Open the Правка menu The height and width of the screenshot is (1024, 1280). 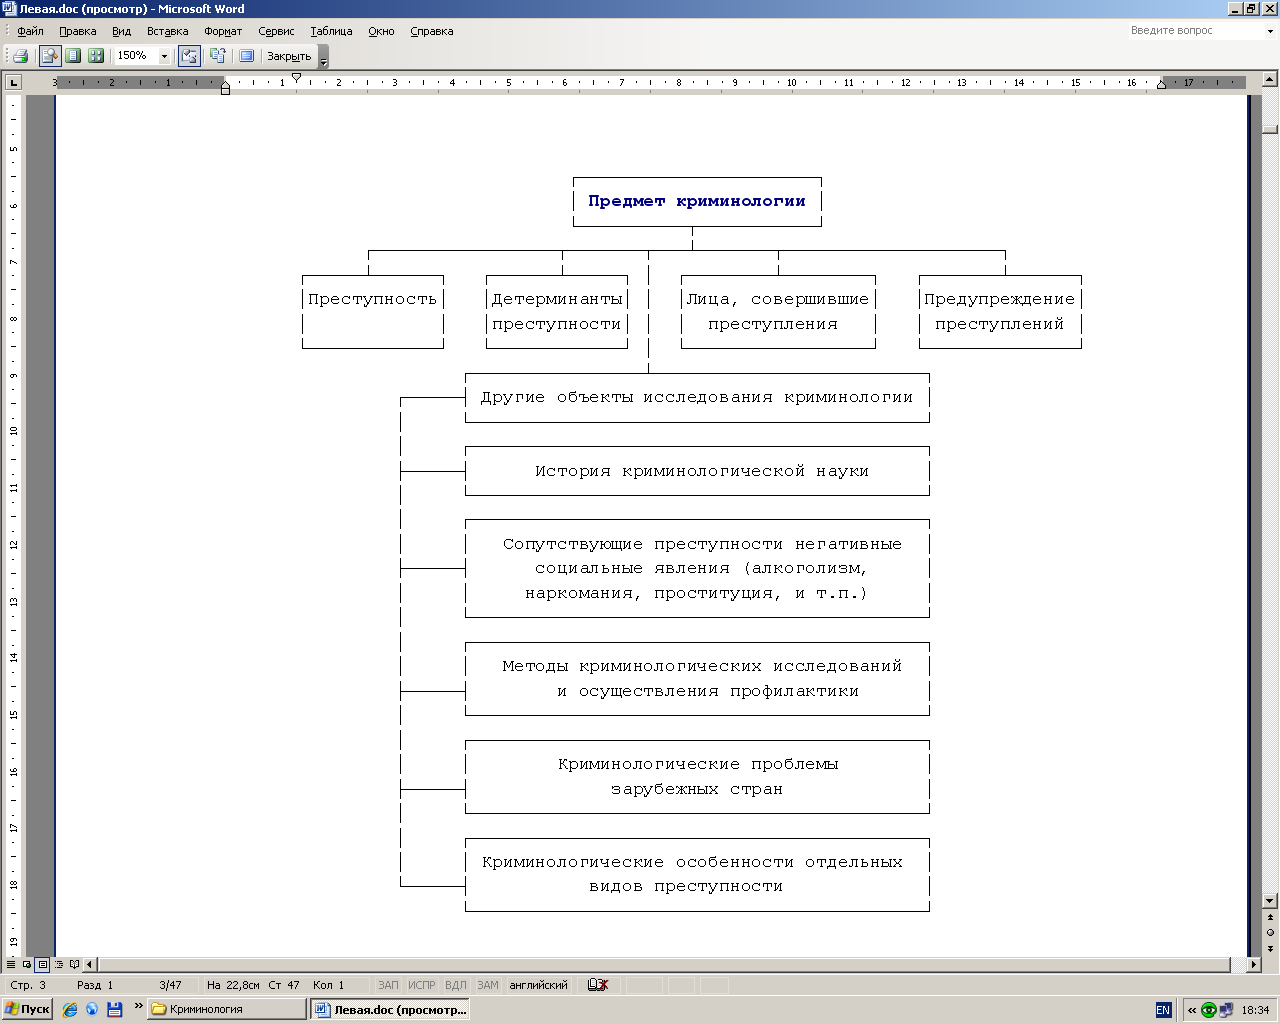(x=77, y=31)
